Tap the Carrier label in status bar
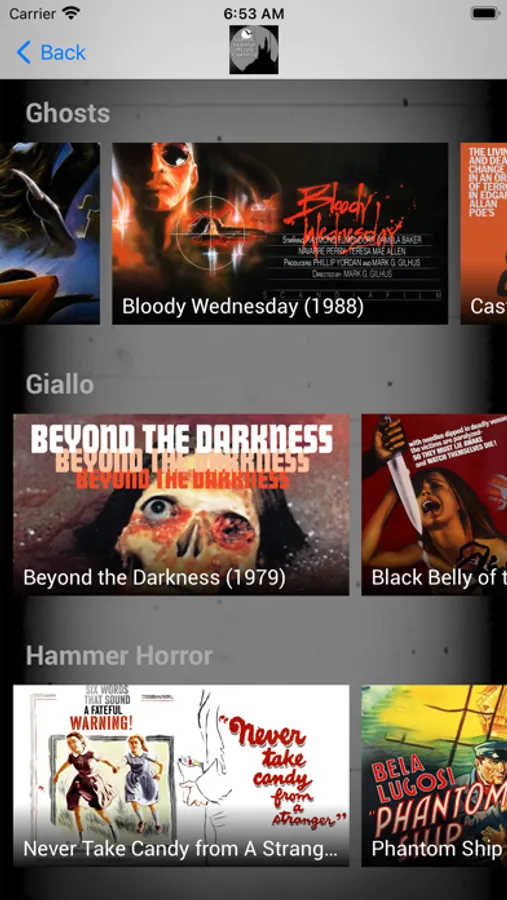Screen dimensions: 507x900 32,13
